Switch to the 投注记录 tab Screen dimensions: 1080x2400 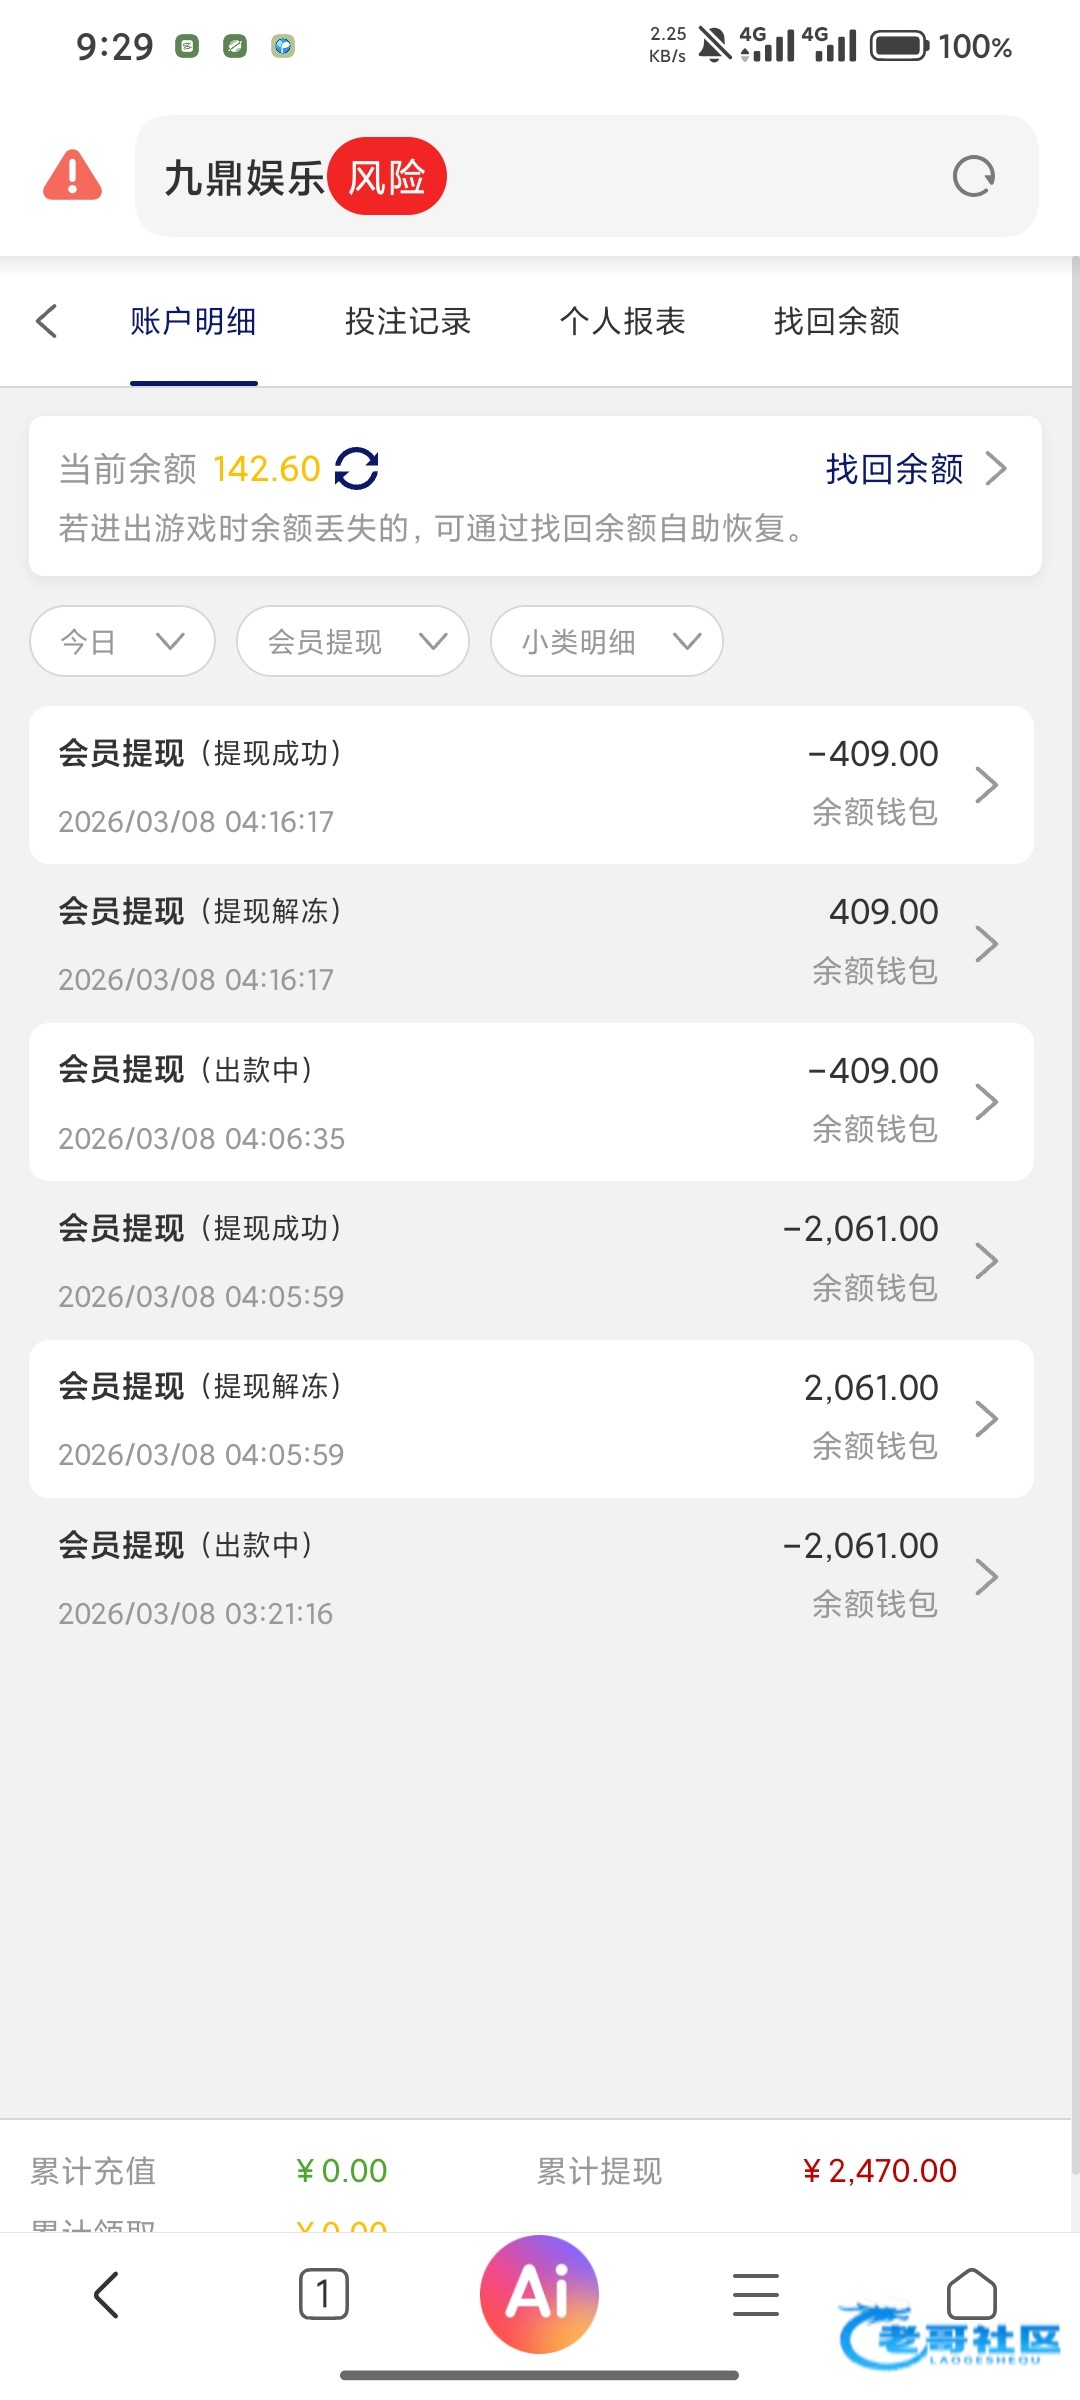(x=407, y=321)
